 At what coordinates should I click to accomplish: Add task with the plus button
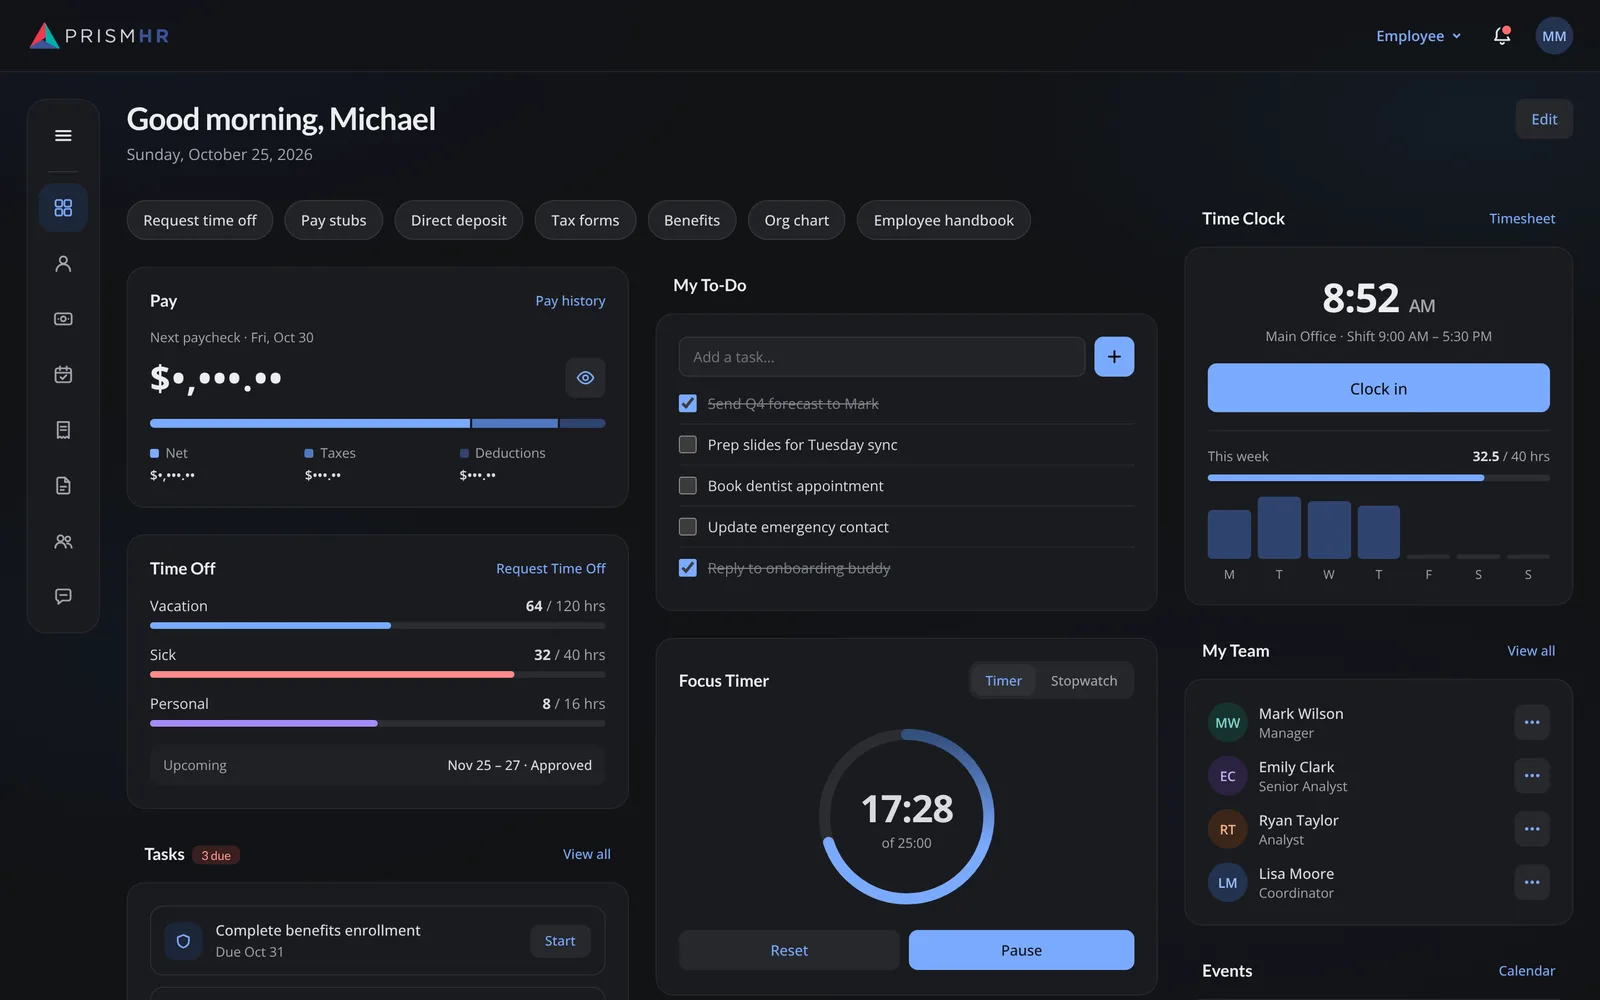(1114, 357)
